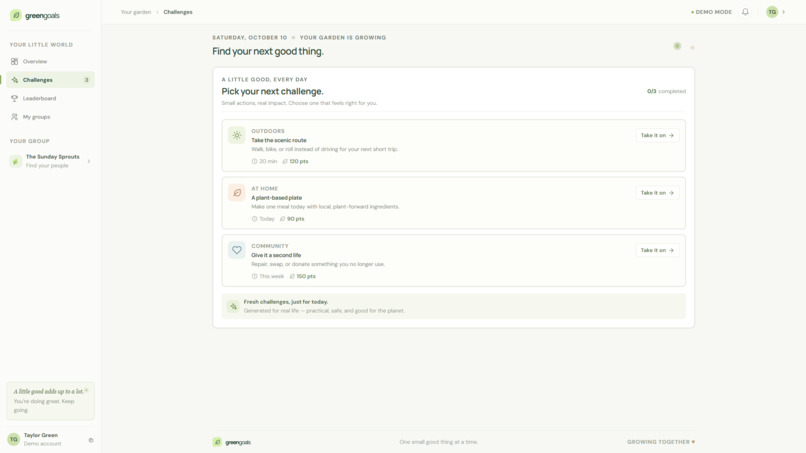Click 'One small good thing at a time.'
Screen dimensions: 806x453
(438, 442)
